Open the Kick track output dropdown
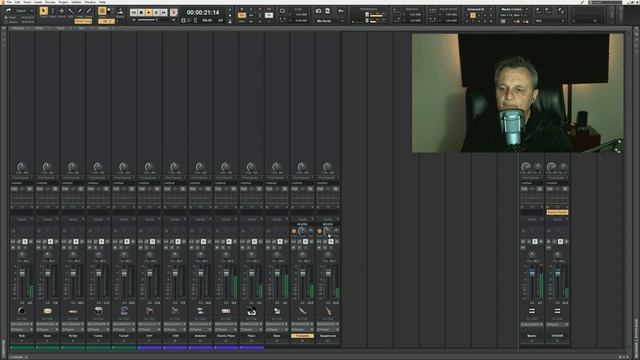The image size is (640, 360). tap(22, 329)
